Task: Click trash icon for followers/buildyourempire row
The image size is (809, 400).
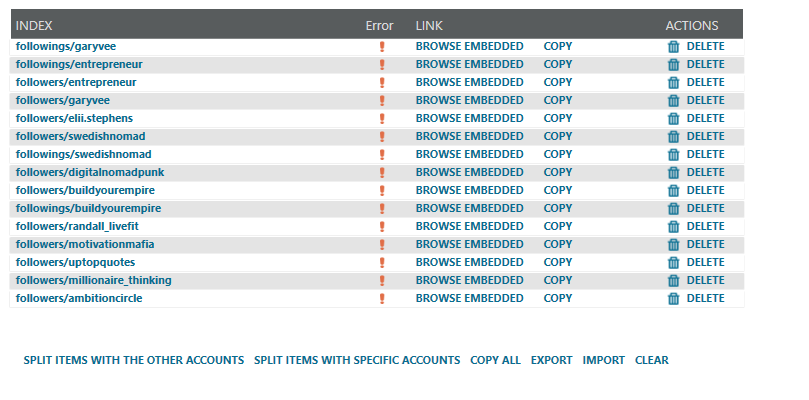Action: click(673, 190)
